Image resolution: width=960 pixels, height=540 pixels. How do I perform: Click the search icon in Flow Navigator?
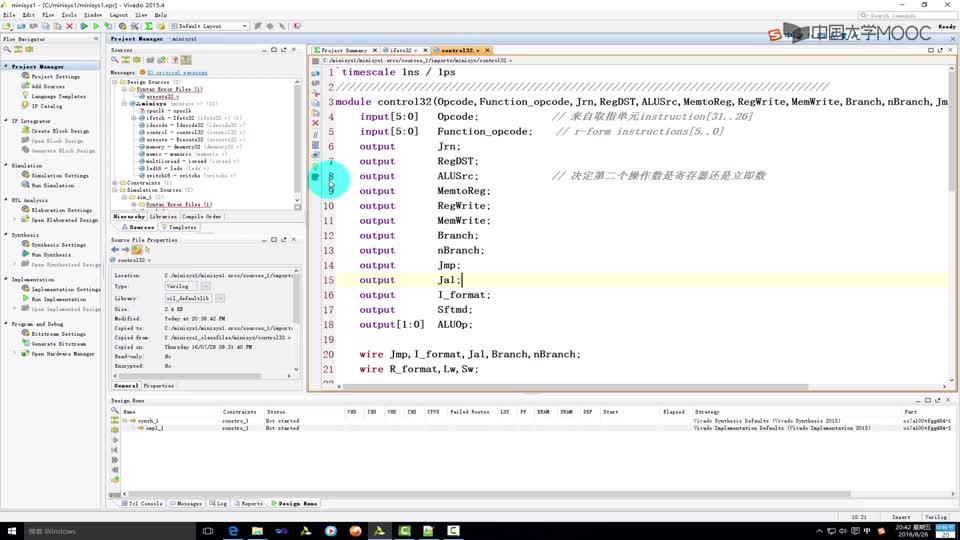point(7,49)
